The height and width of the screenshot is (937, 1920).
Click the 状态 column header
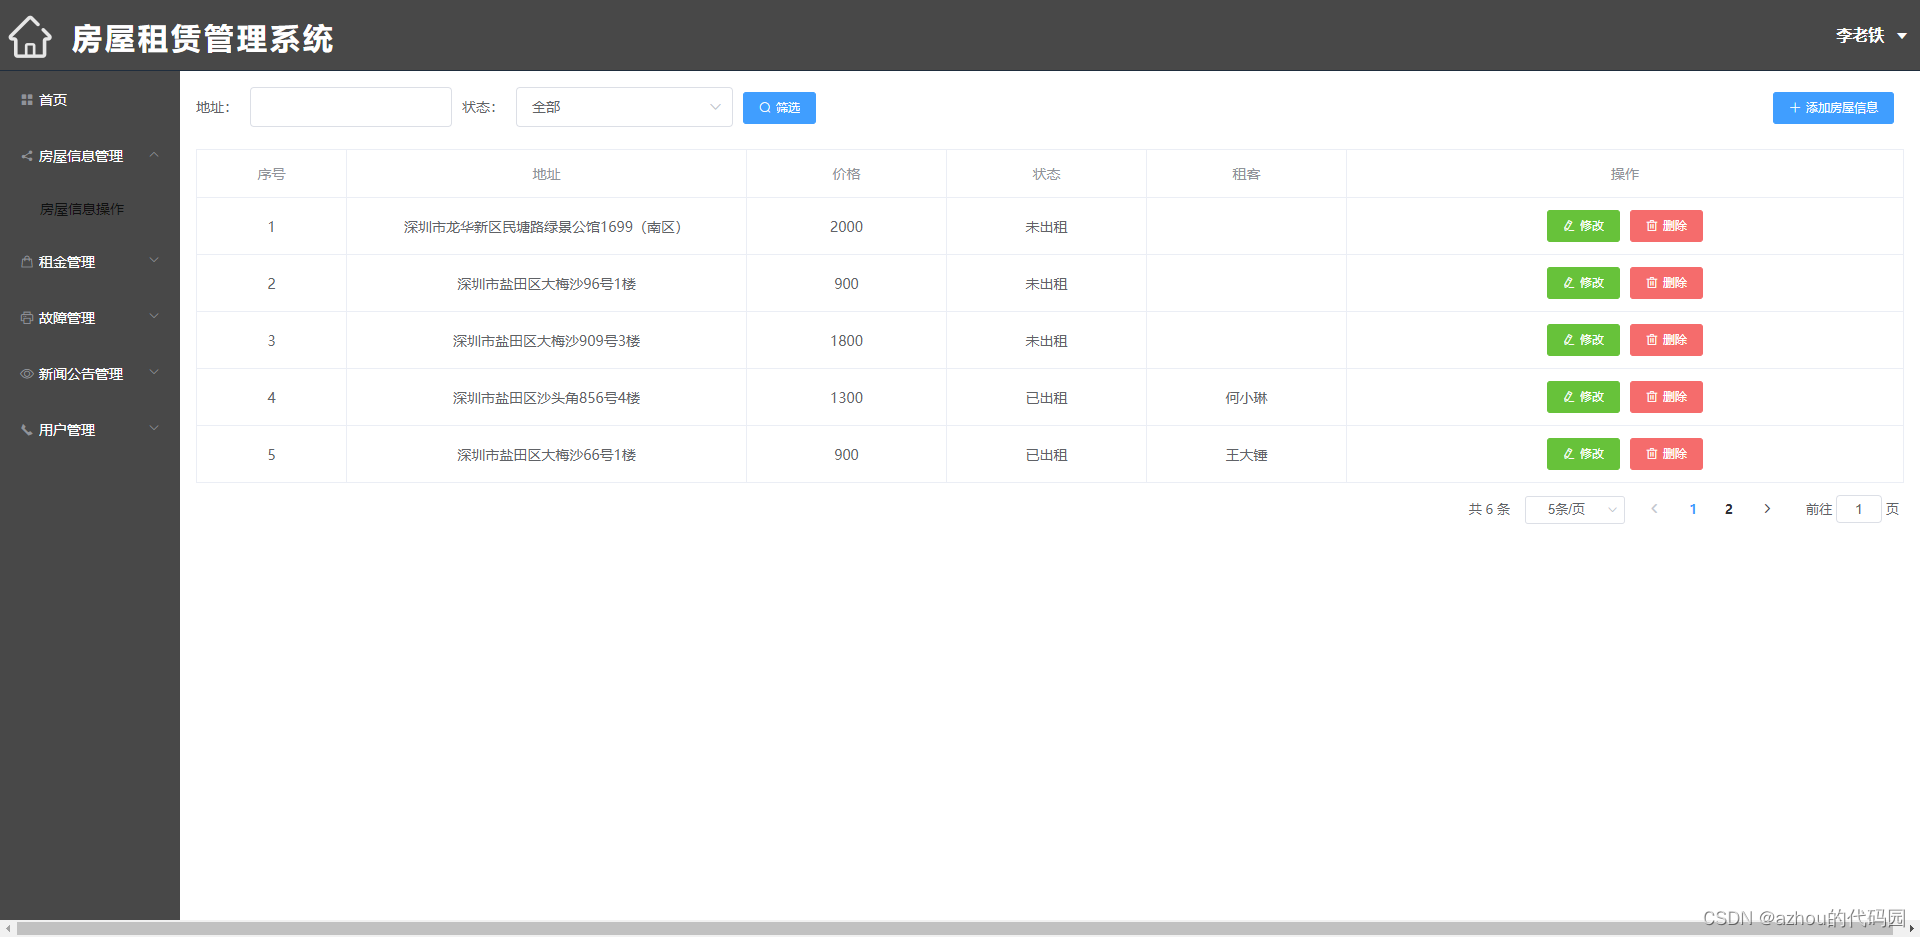tap(1046, 174)
